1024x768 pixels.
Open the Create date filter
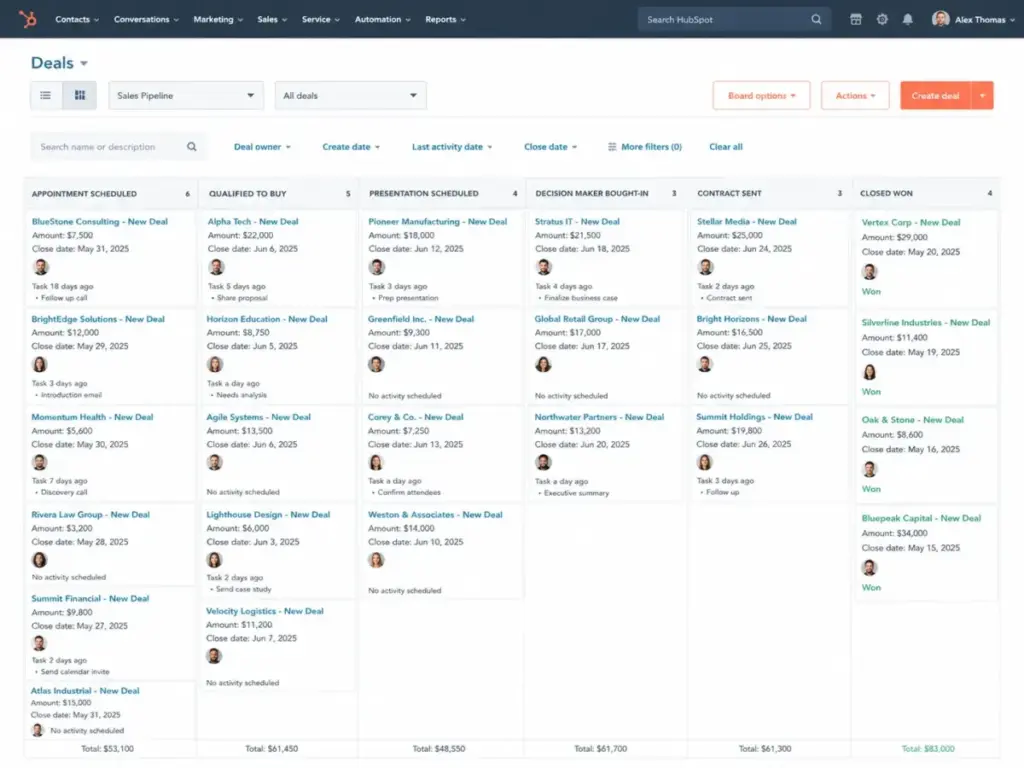coord(351,147)
